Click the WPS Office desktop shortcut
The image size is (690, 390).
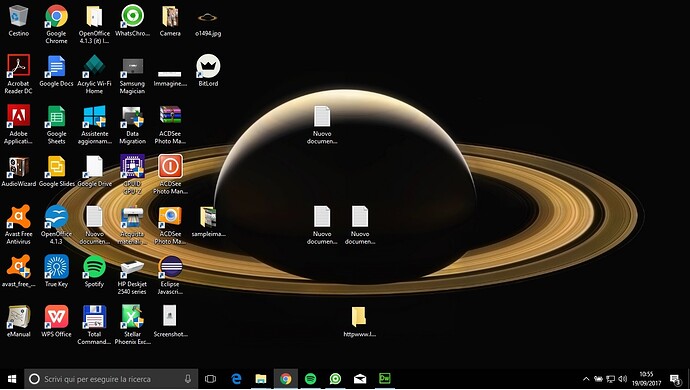(56, 321)
